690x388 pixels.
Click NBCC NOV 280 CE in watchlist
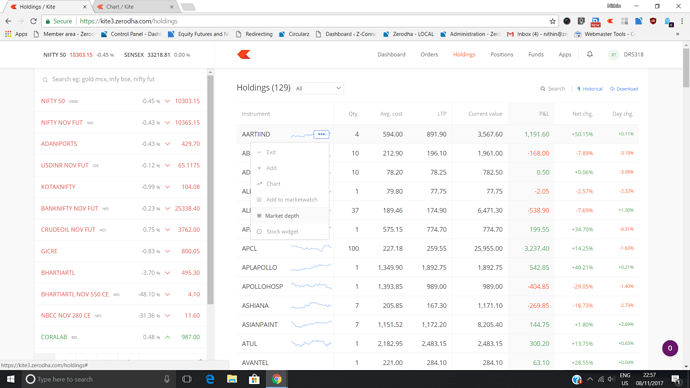[x=66, y=315]
